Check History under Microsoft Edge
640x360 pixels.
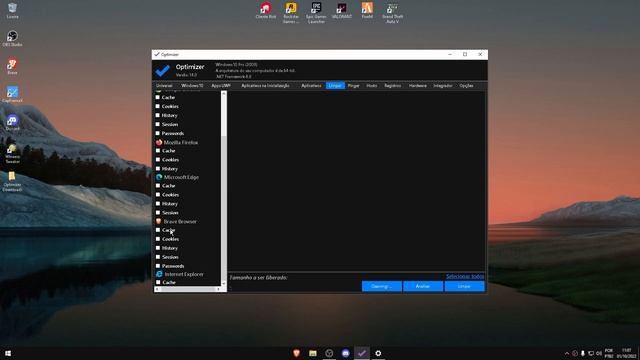(x=158, y=204)
